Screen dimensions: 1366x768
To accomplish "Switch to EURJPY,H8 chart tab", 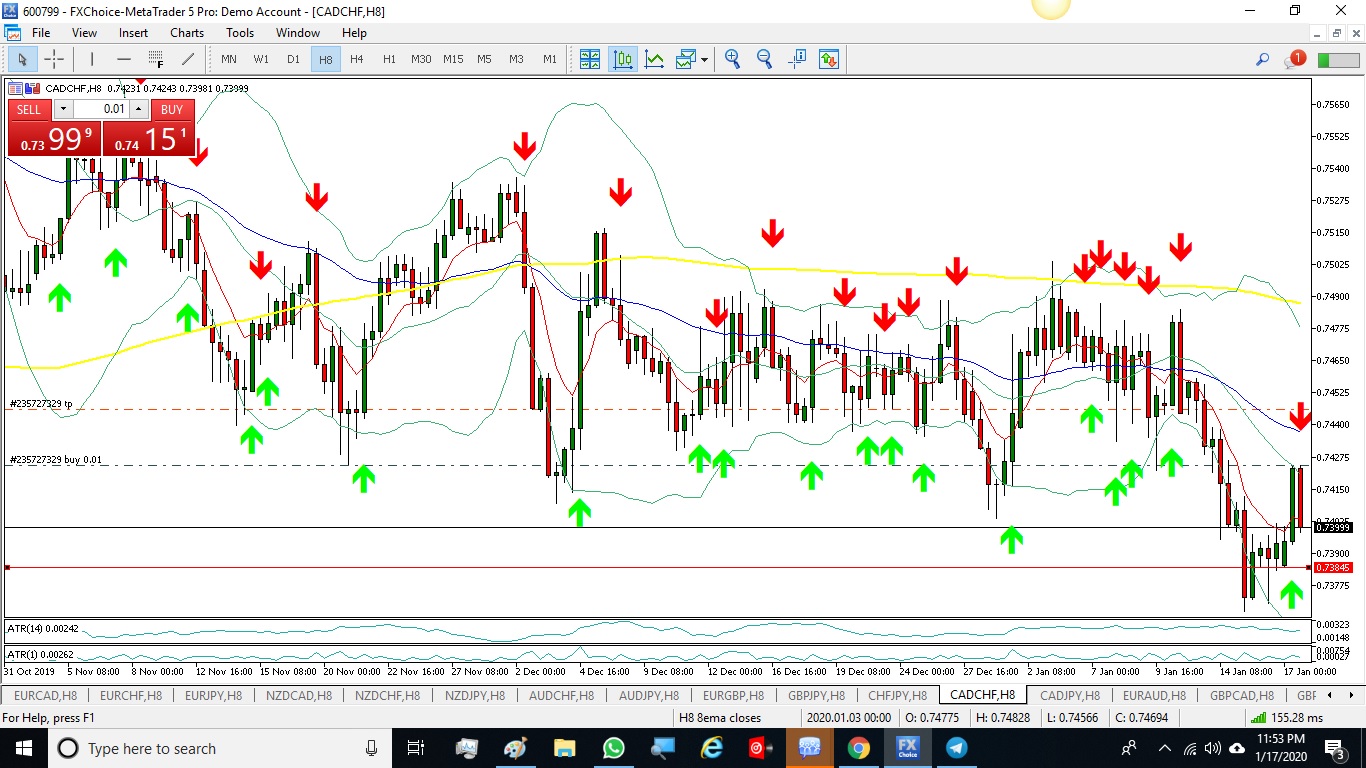I will [x=213, y=695].
